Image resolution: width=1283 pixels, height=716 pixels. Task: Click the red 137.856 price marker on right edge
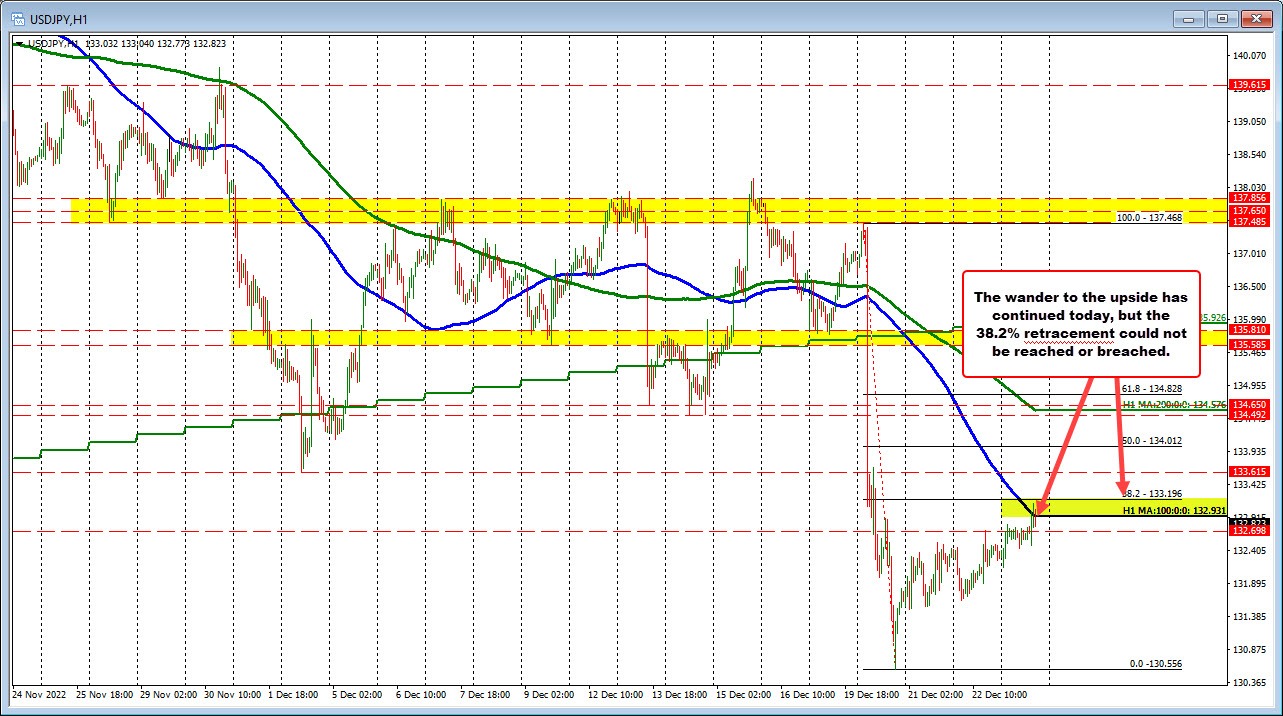(1248, 198)
